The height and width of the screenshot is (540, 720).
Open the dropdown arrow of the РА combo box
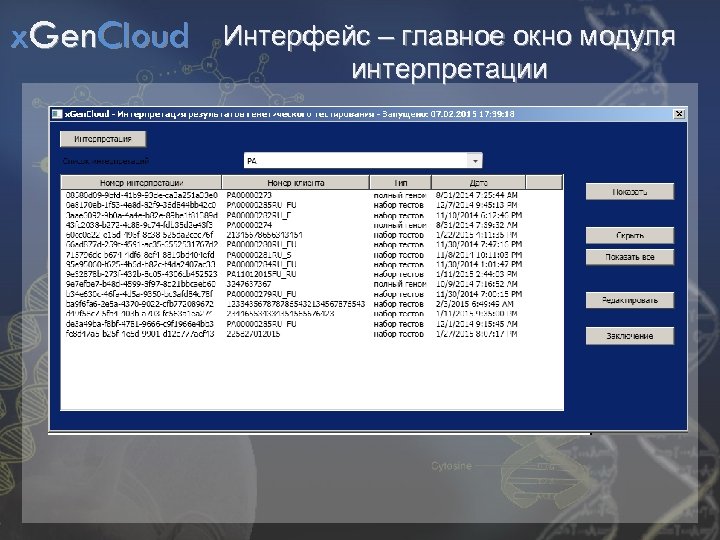click(475, 161)
